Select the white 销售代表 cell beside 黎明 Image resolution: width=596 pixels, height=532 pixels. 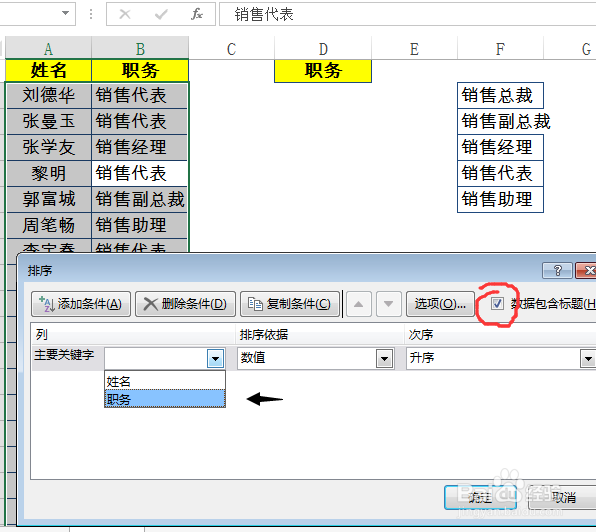coord(139,173)
